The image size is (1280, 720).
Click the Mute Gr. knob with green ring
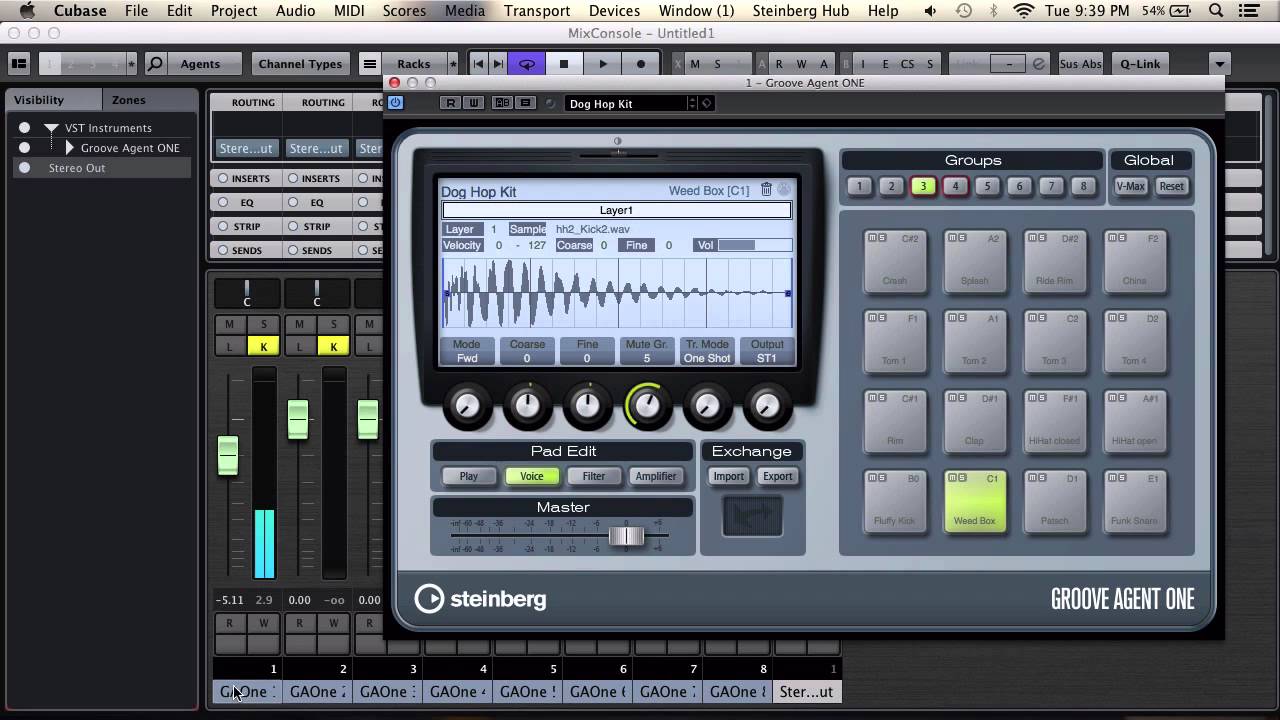click(x=647, y=405)
